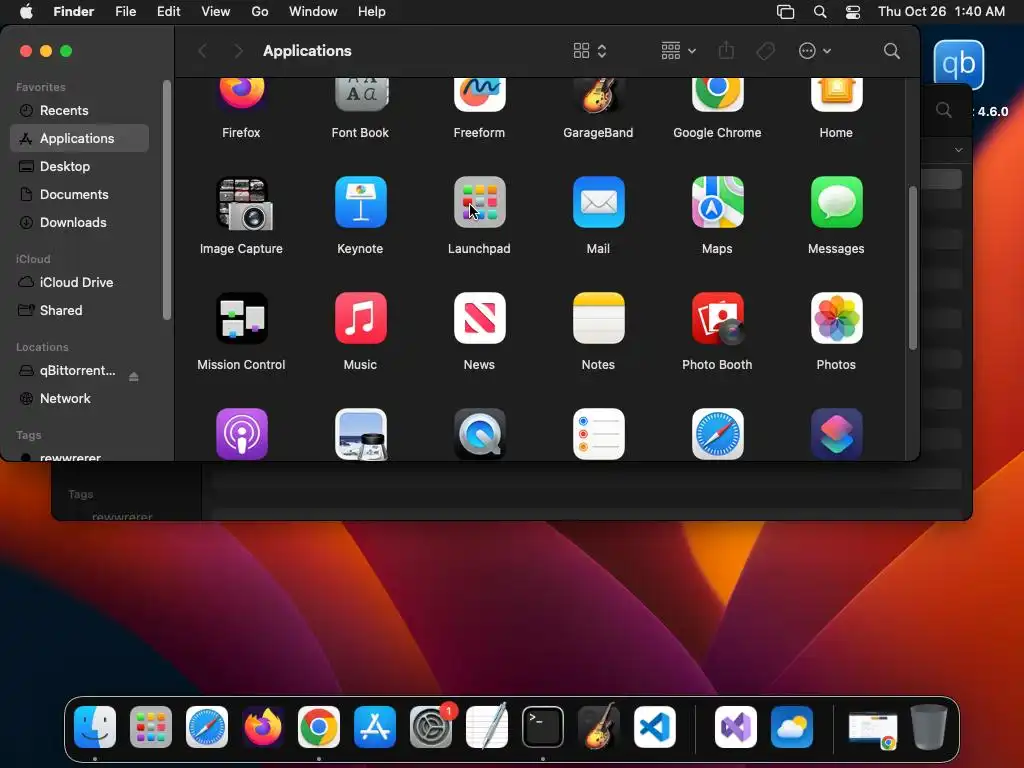Eject the qBittorrent disk image
Screen dimensions: 1024x768
[134, 377]
